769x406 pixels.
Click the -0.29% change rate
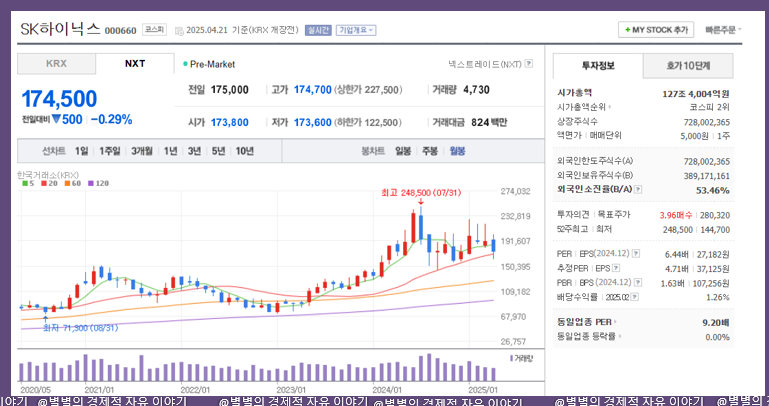[x=111, y=120]
